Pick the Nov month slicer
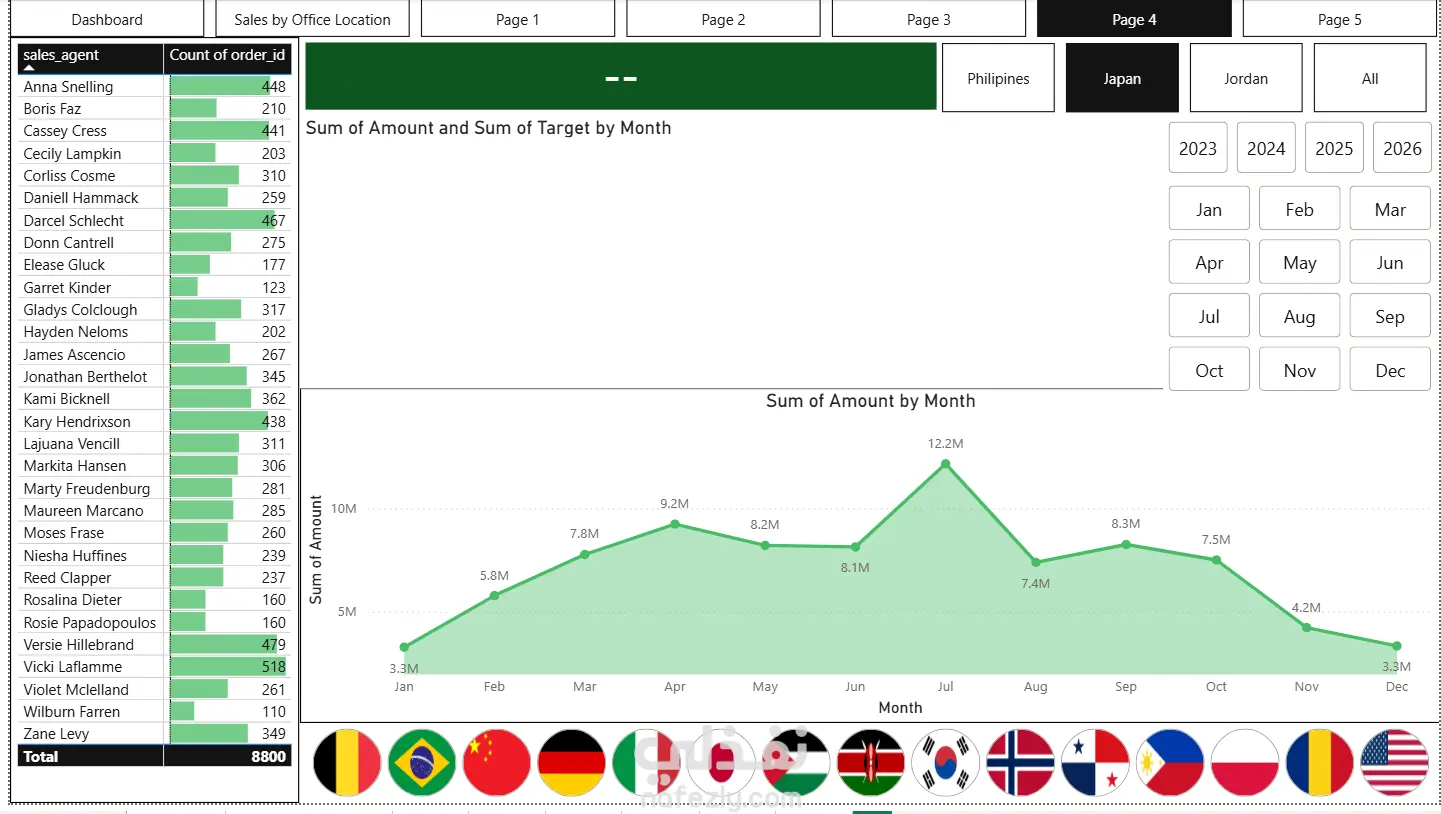This screenshot has width=1441, height=814. tap(1300, 370)
